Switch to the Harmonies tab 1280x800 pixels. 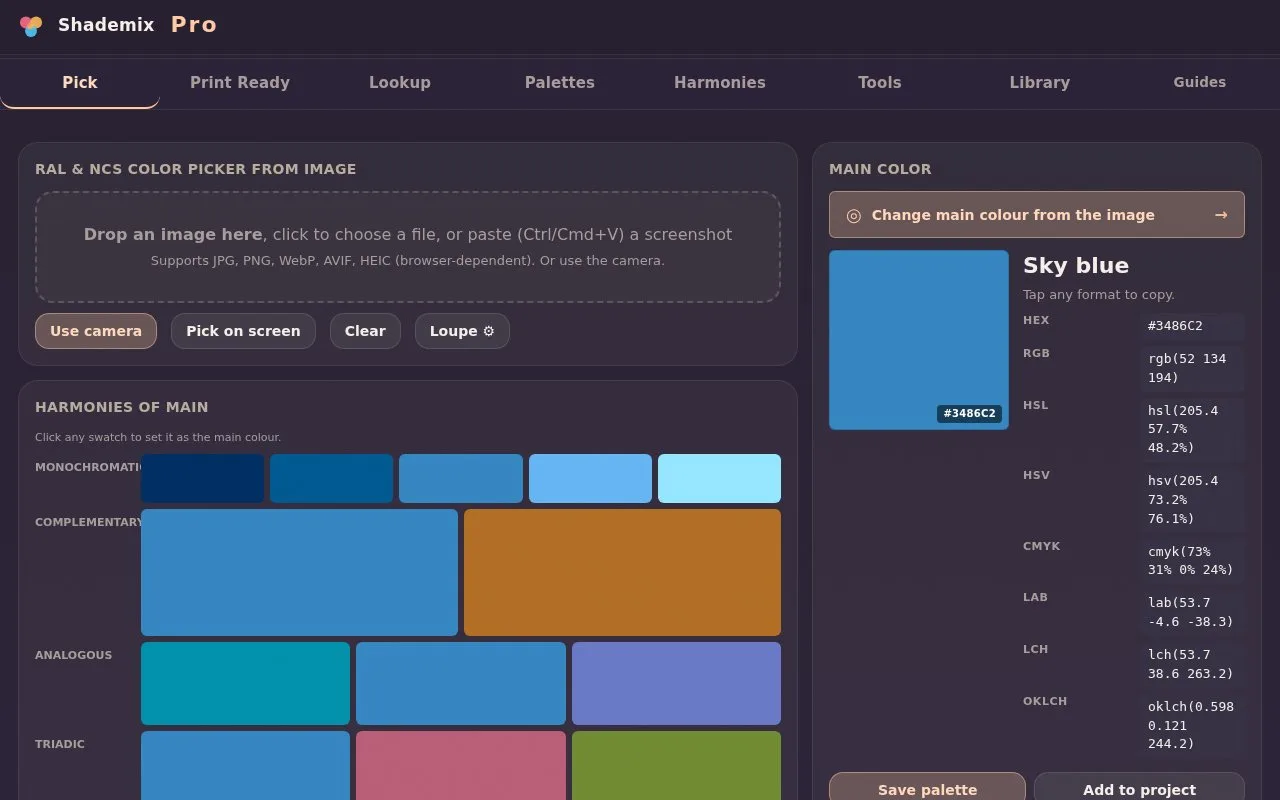(x=720, y=83)
